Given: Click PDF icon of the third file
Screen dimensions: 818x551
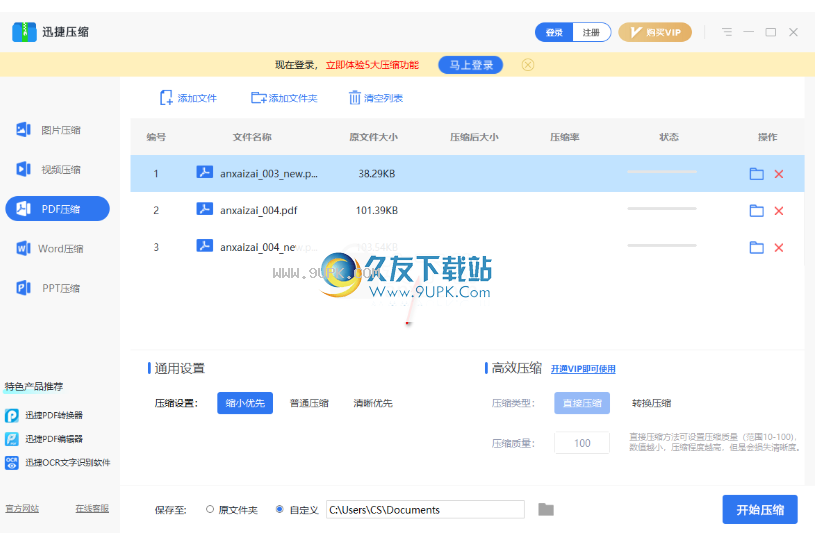Looking at the screenshot, I should pyautogui.click(x=204, y=246).
